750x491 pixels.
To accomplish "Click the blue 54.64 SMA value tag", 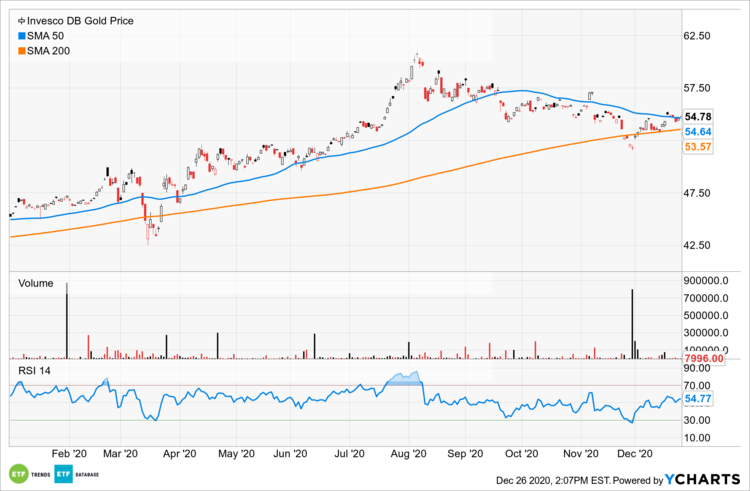I will (697, 132).
